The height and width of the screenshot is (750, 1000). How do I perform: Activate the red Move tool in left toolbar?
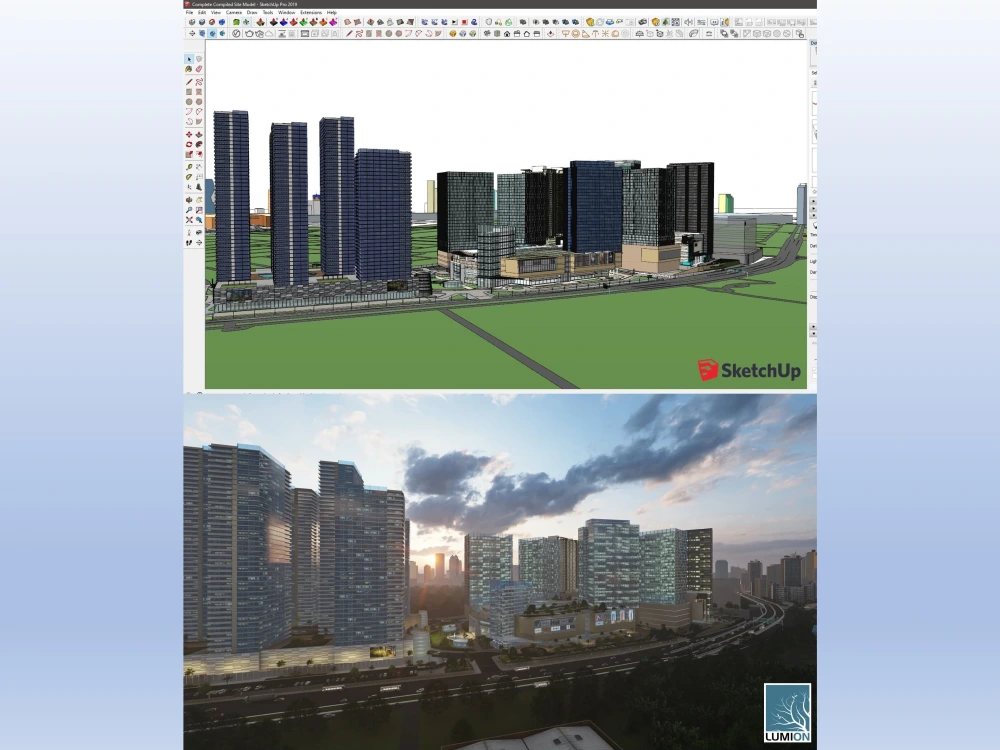point(189,134)
